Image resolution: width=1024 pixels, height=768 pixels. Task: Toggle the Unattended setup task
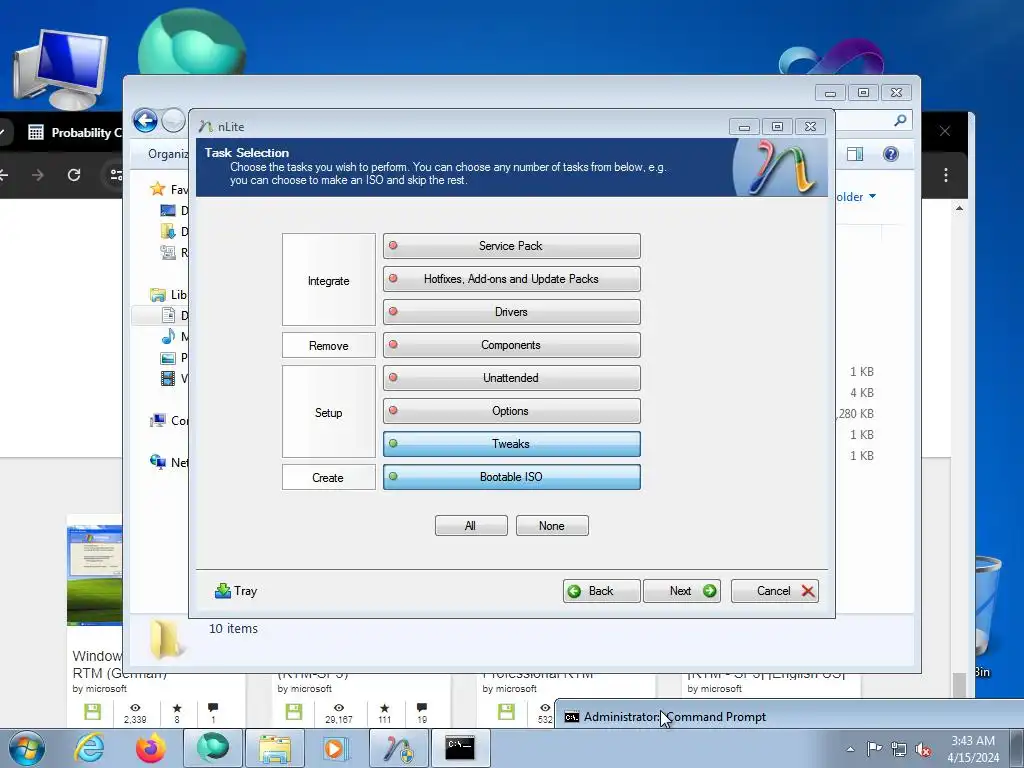click(511, 377)
